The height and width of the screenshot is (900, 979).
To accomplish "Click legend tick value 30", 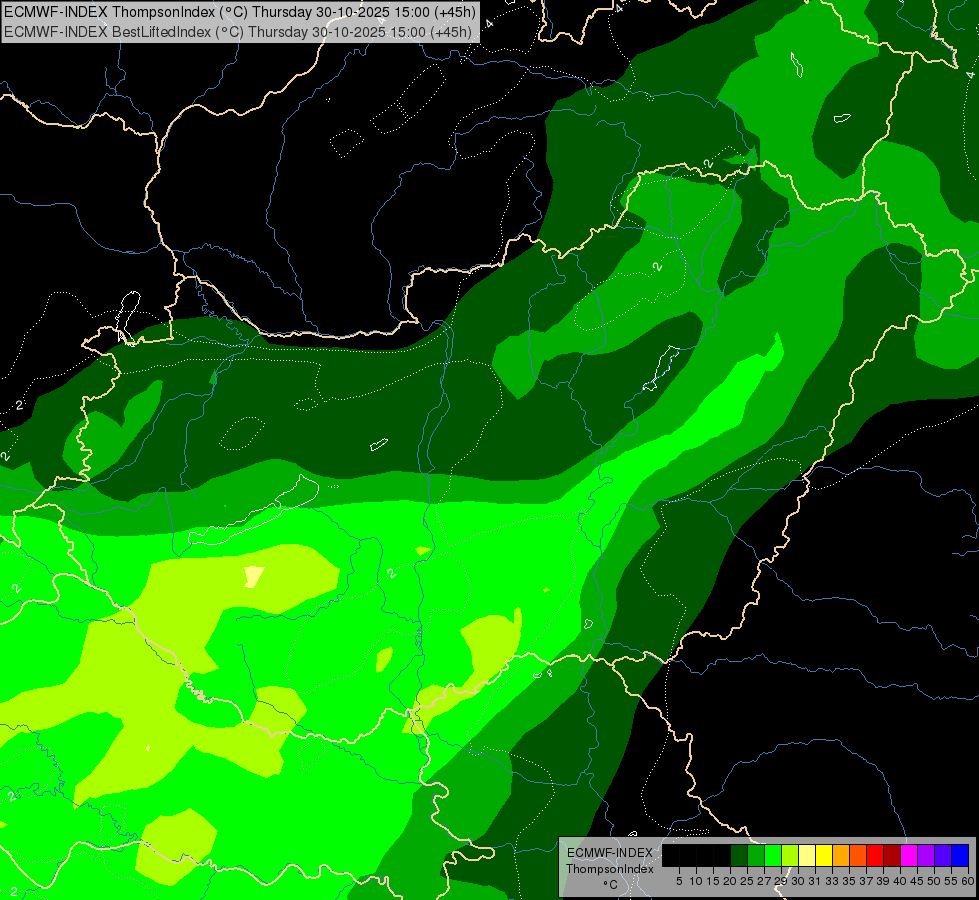I will pos(798,881).
